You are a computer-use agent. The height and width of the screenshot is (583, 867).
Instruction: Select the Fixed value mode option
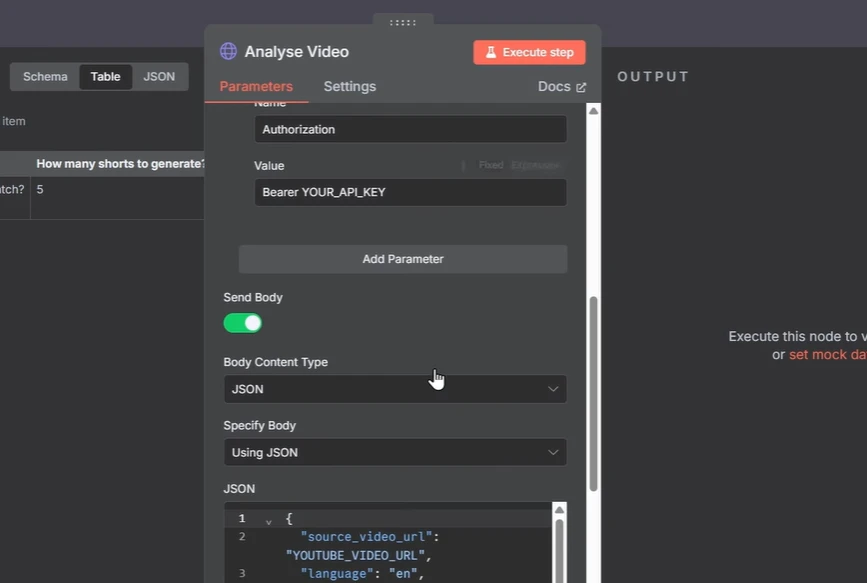pyautogui.click(x=491, y=165)
